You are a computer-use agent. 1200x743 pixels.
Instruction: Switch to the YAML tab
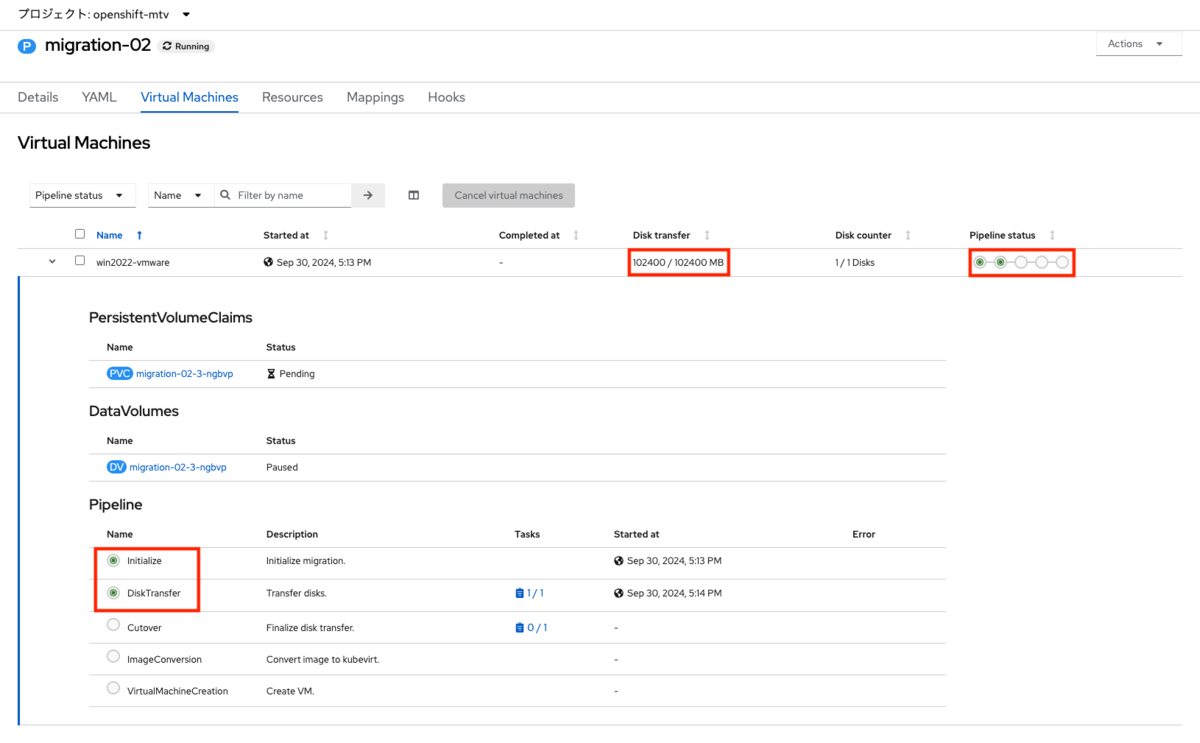pyautogui.click(x=99, y=97)
